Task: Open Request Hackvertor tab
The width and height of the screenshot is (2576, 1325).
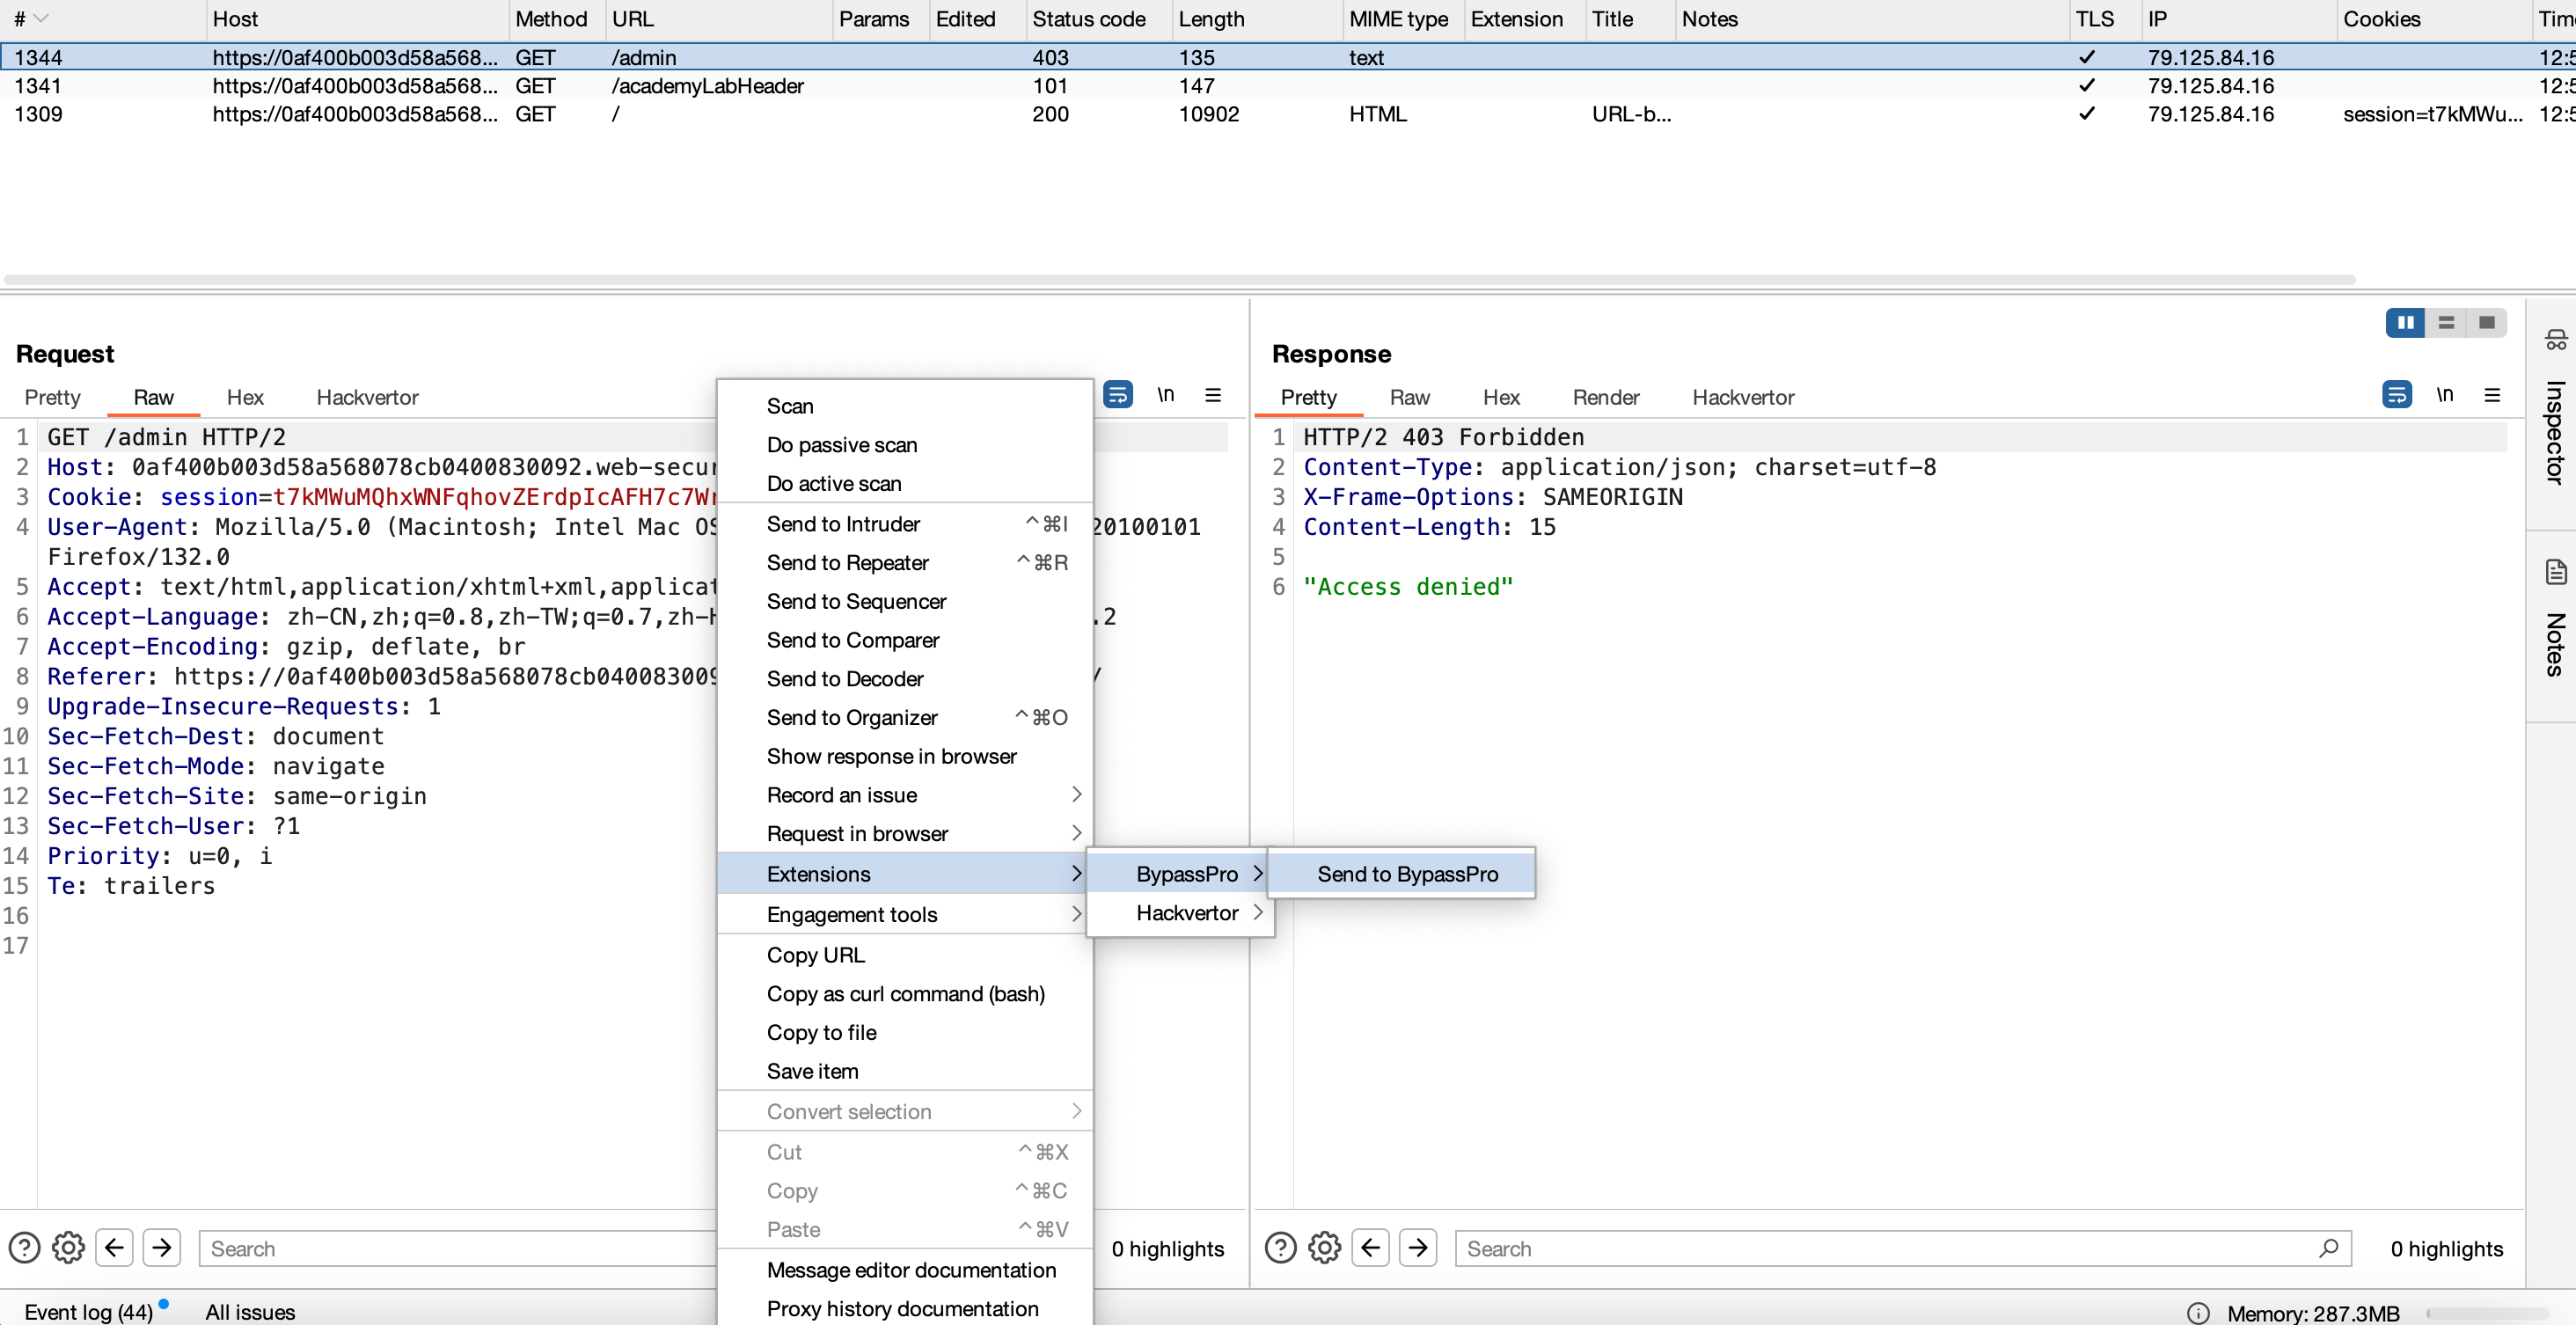Action: coord(367,397)
